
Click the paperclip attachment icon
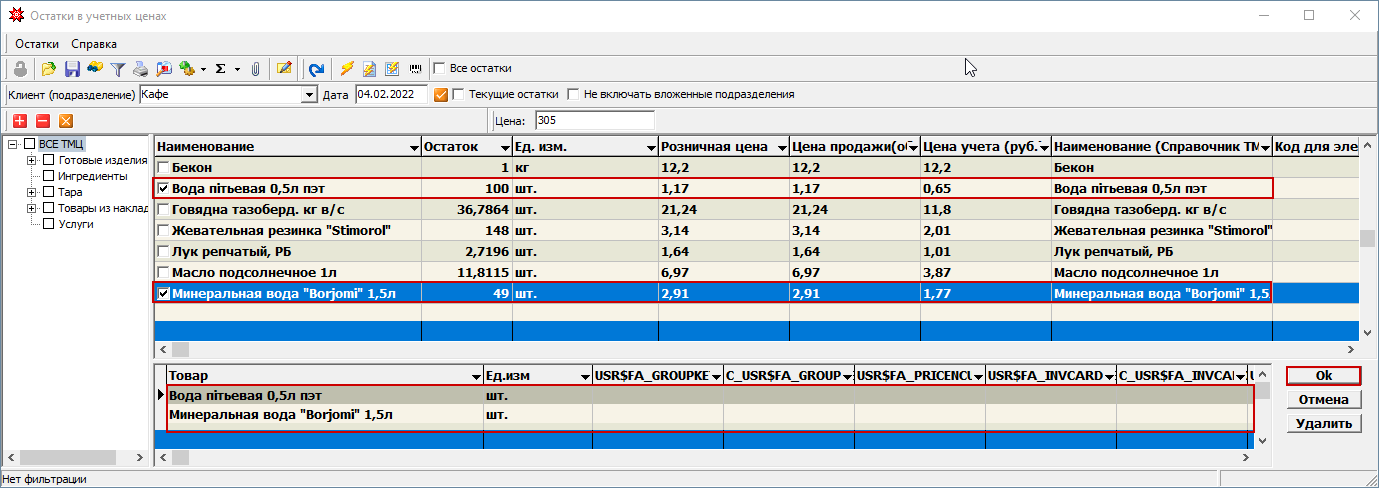pyautogui.click(x=256, y=69)
